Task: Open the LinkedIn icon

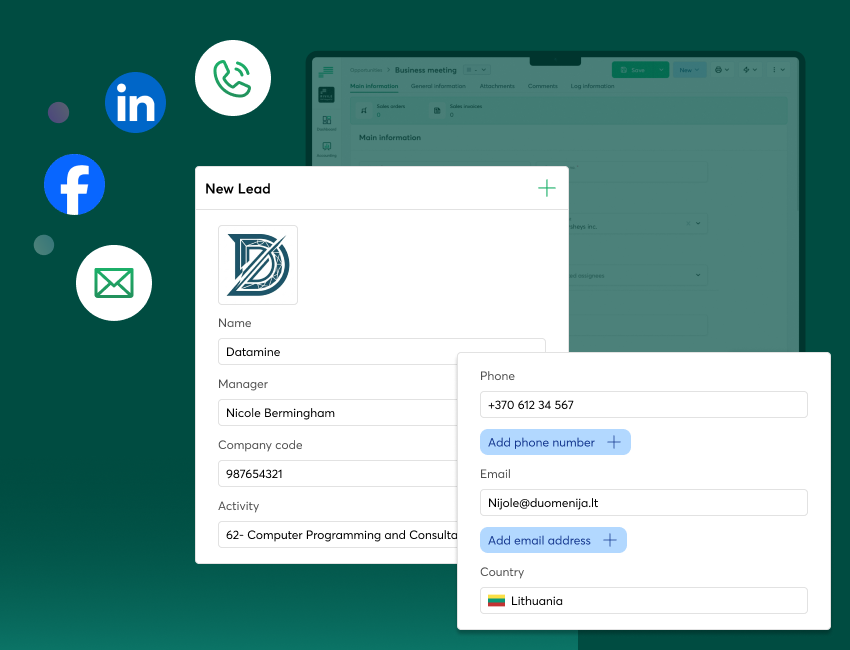Action: [135, 102]
